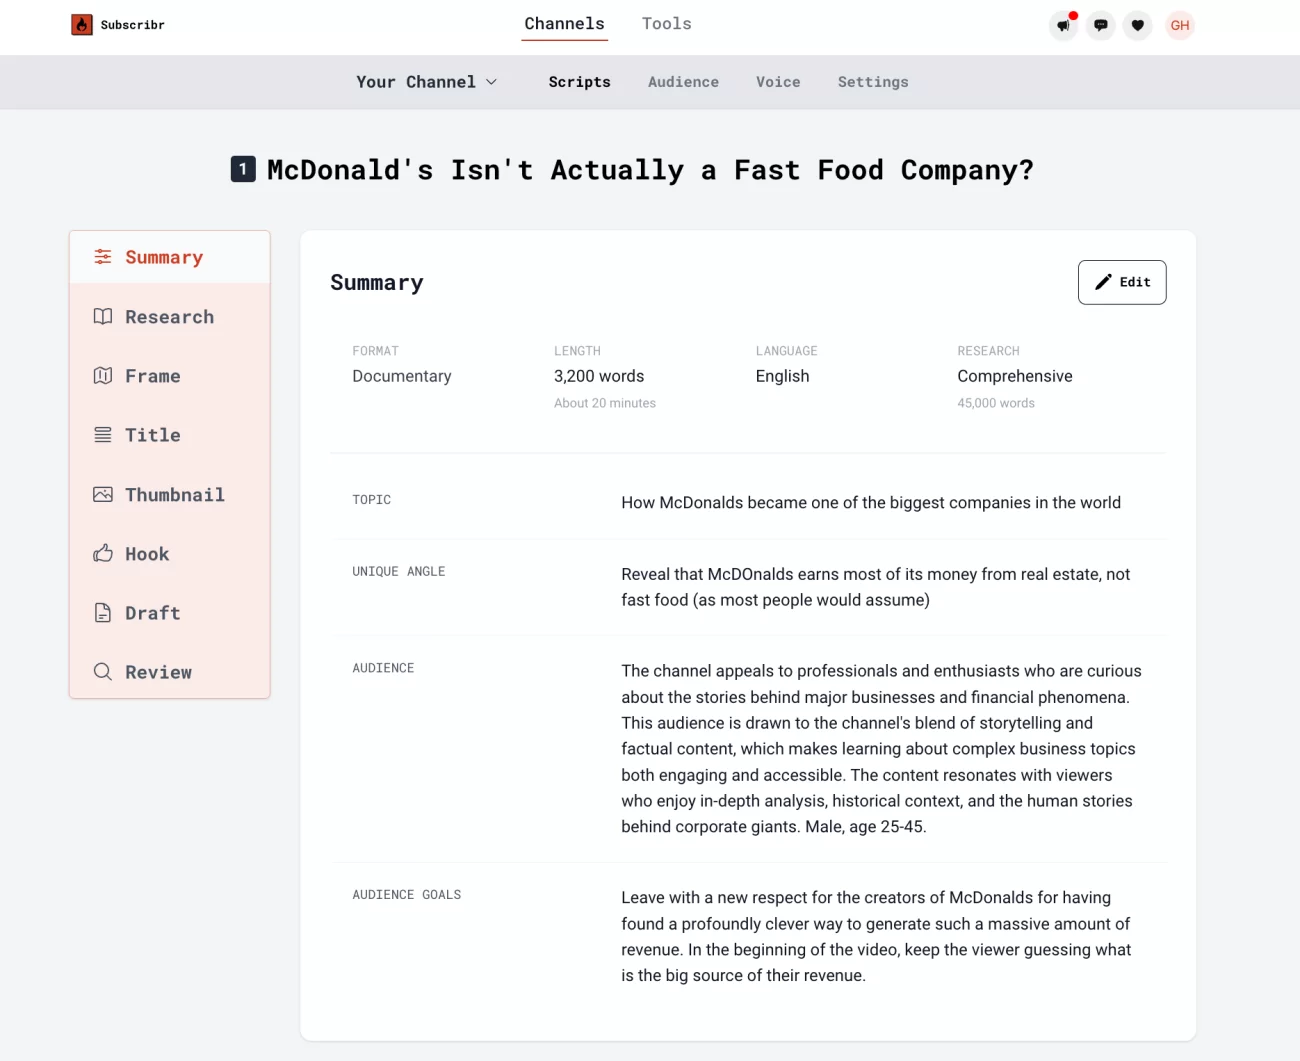Open the GH user avatar menu
This screenshot has height=1061, width=1300.
click(1180, 25)
